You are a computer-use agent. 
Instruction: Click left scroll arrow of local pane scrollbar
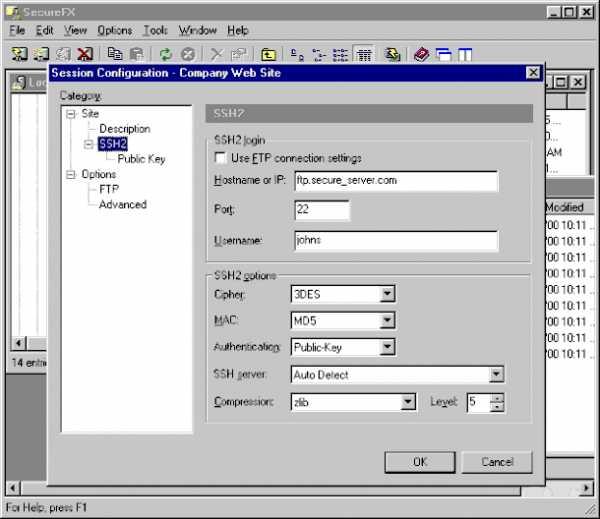(x=19, y=343)
